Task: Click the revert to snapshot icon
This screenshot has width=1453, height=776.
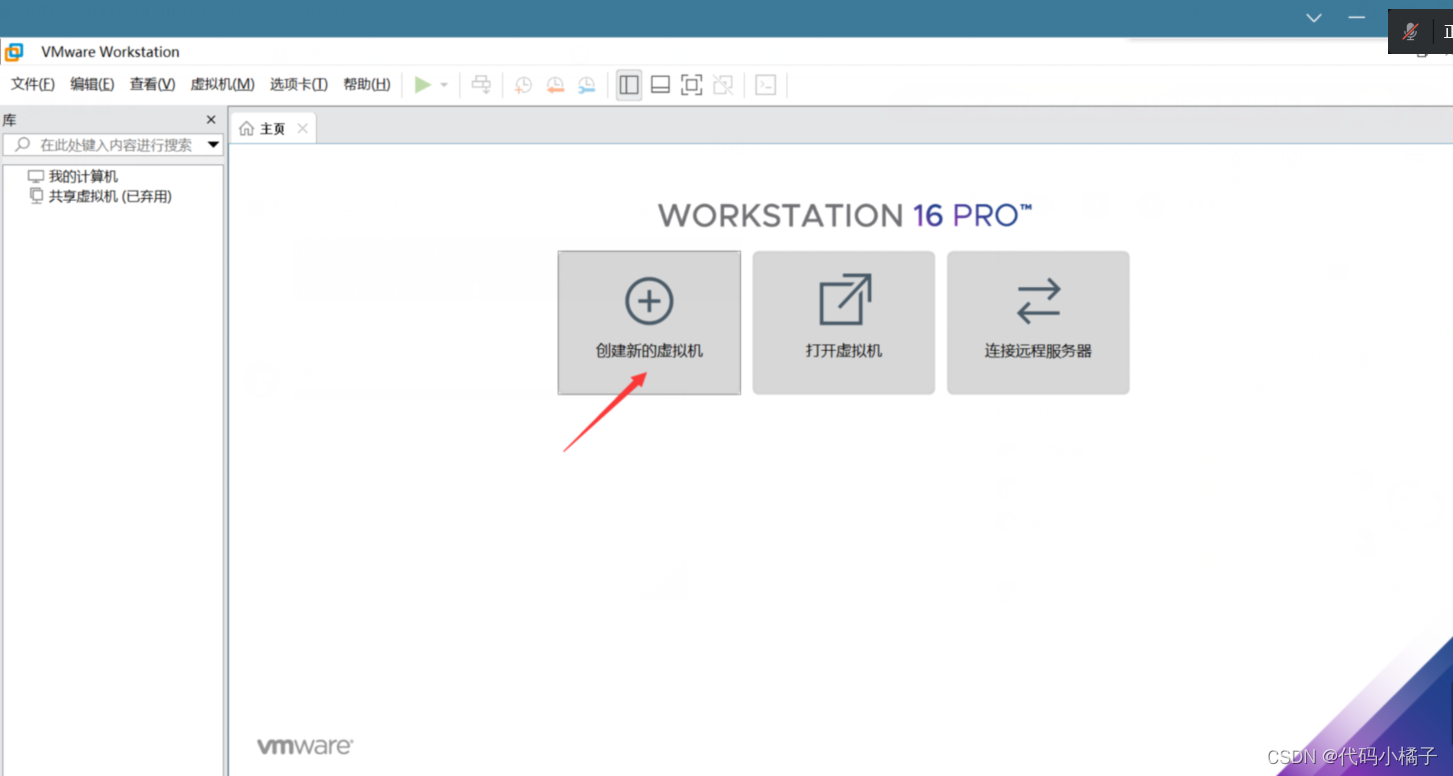Action: coord(555,85)
